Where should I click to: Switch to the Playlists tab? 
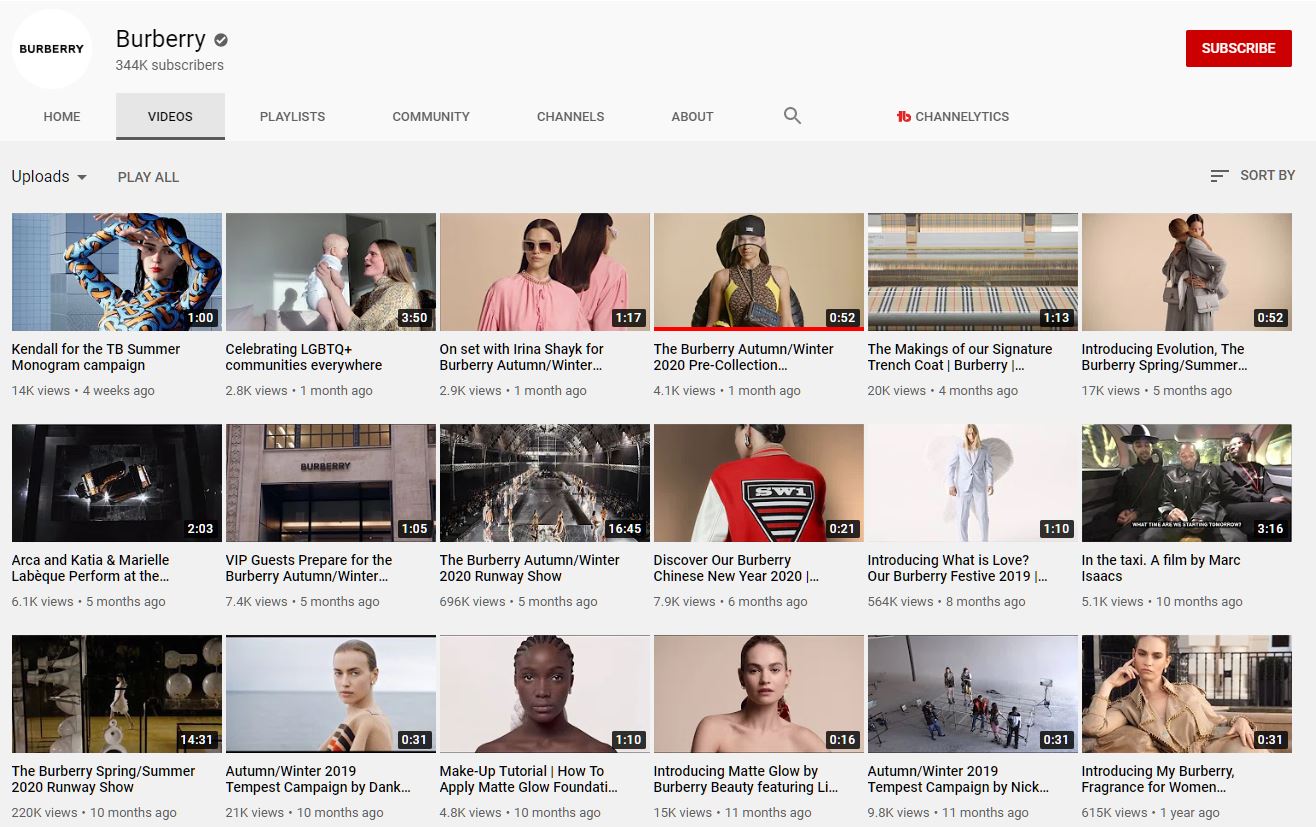(292, 117)
